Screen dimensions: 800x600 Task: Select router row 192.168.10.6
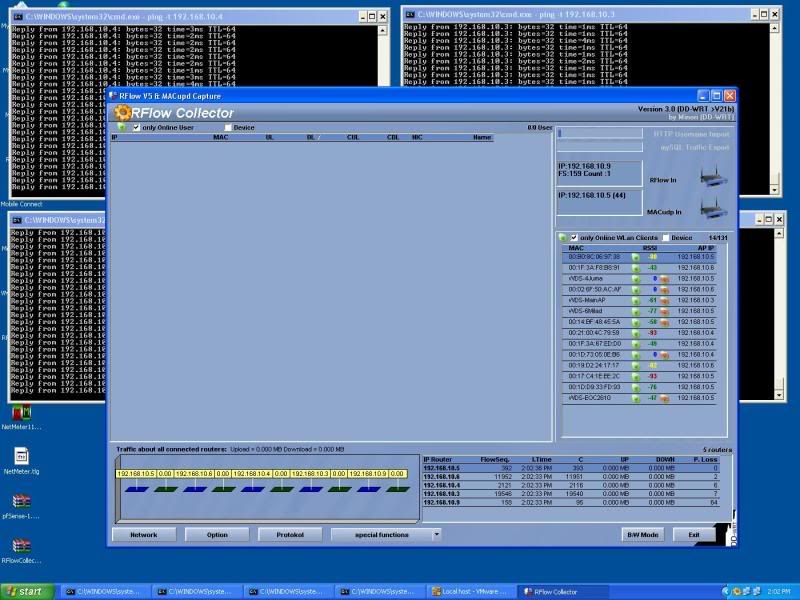tap(571, 477)
